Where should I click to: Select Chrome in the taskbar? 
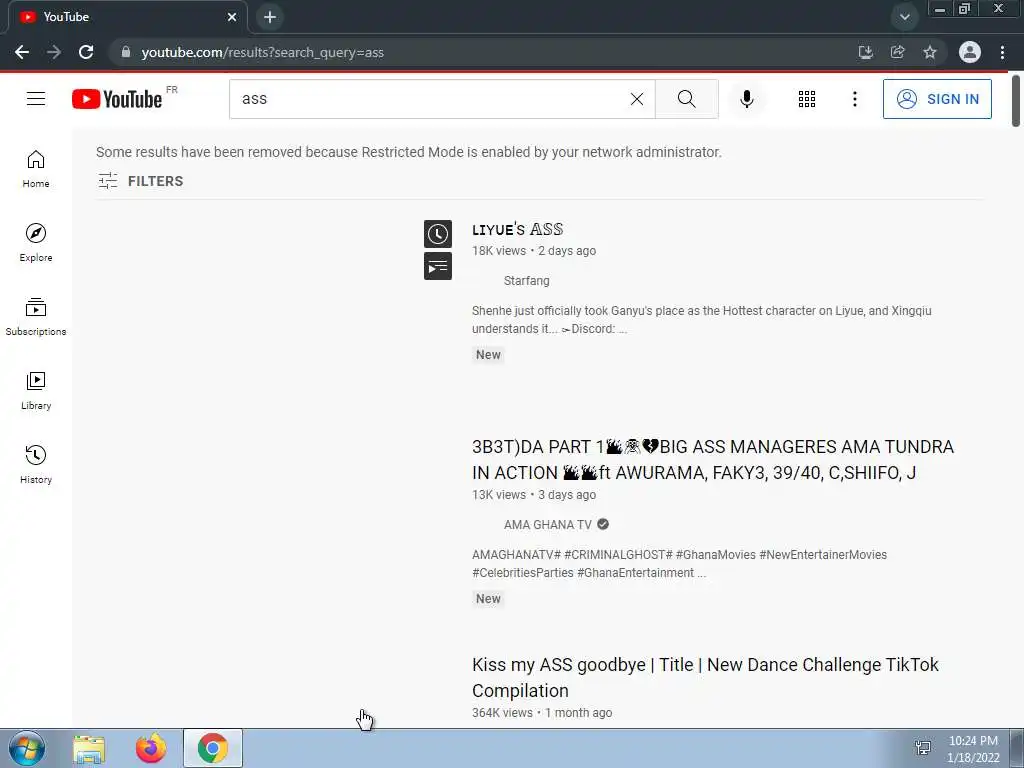coord(213,748)
